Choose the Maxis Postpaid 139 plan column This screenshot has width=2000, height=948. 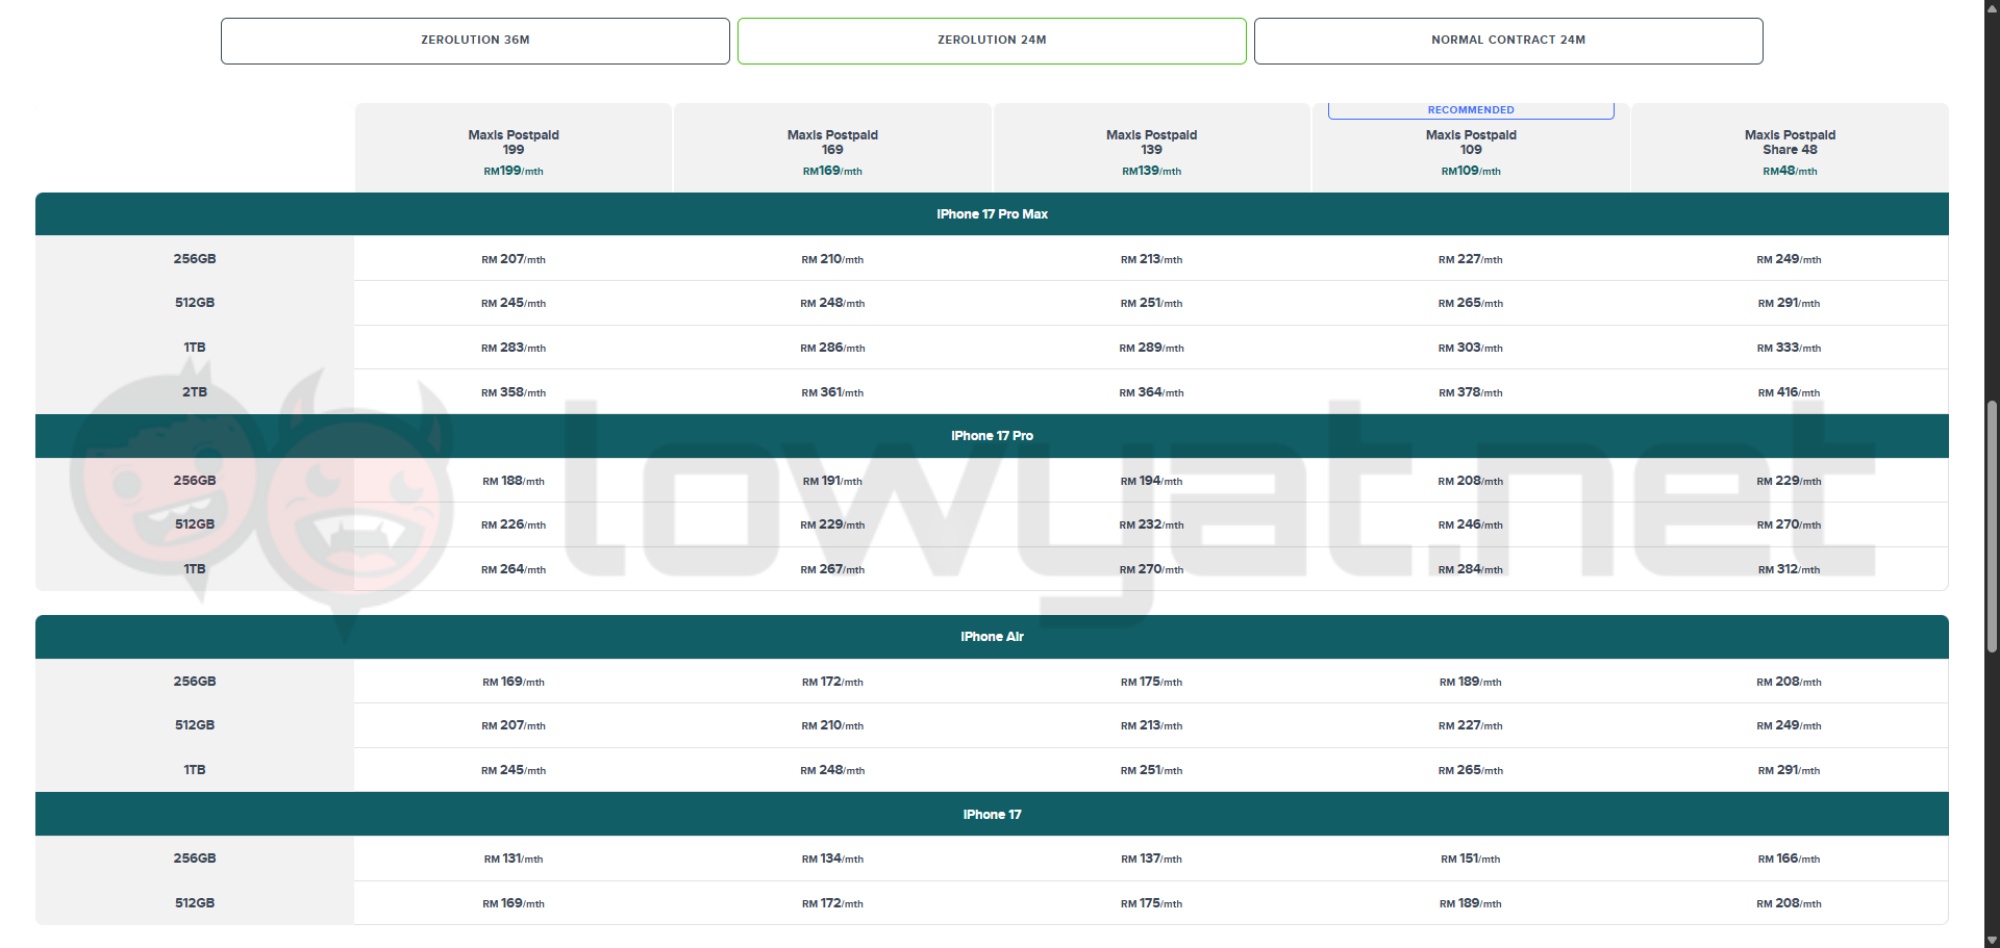[x=1151, y=148]
